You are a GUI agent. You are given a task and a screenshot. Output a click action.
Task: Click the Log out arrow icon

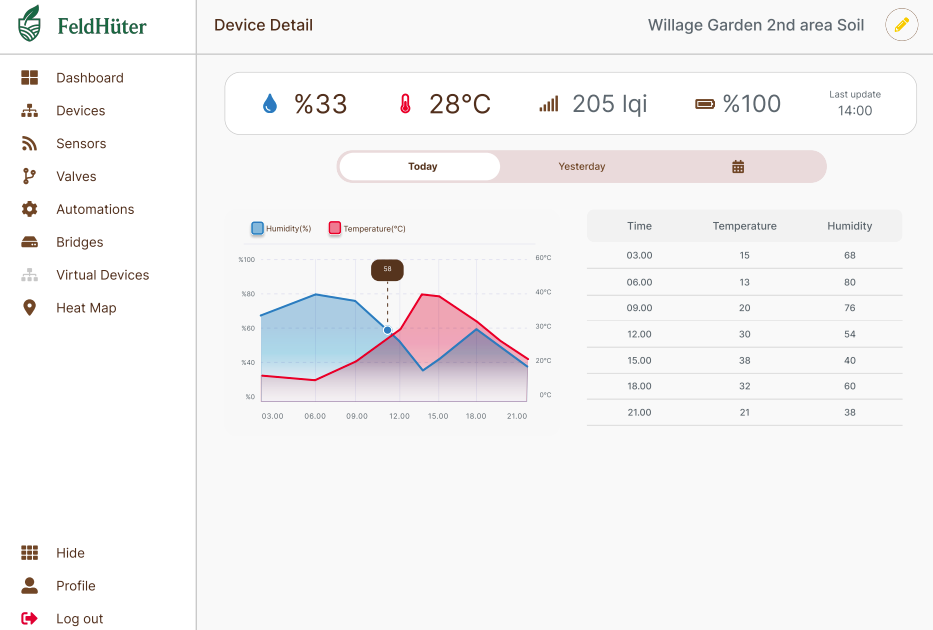tap(30, 619)
